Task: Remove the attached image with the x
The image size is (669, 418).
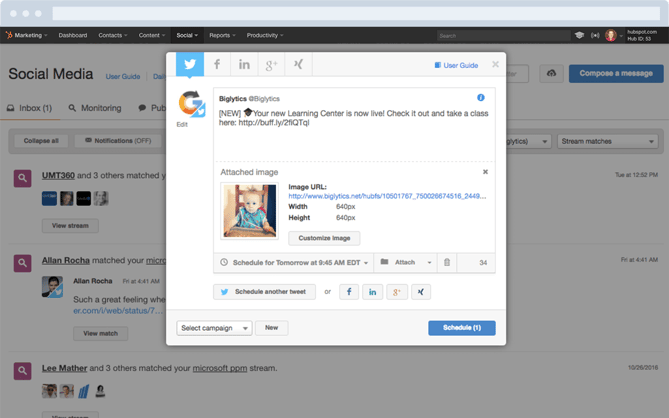Action: [485, 172]
